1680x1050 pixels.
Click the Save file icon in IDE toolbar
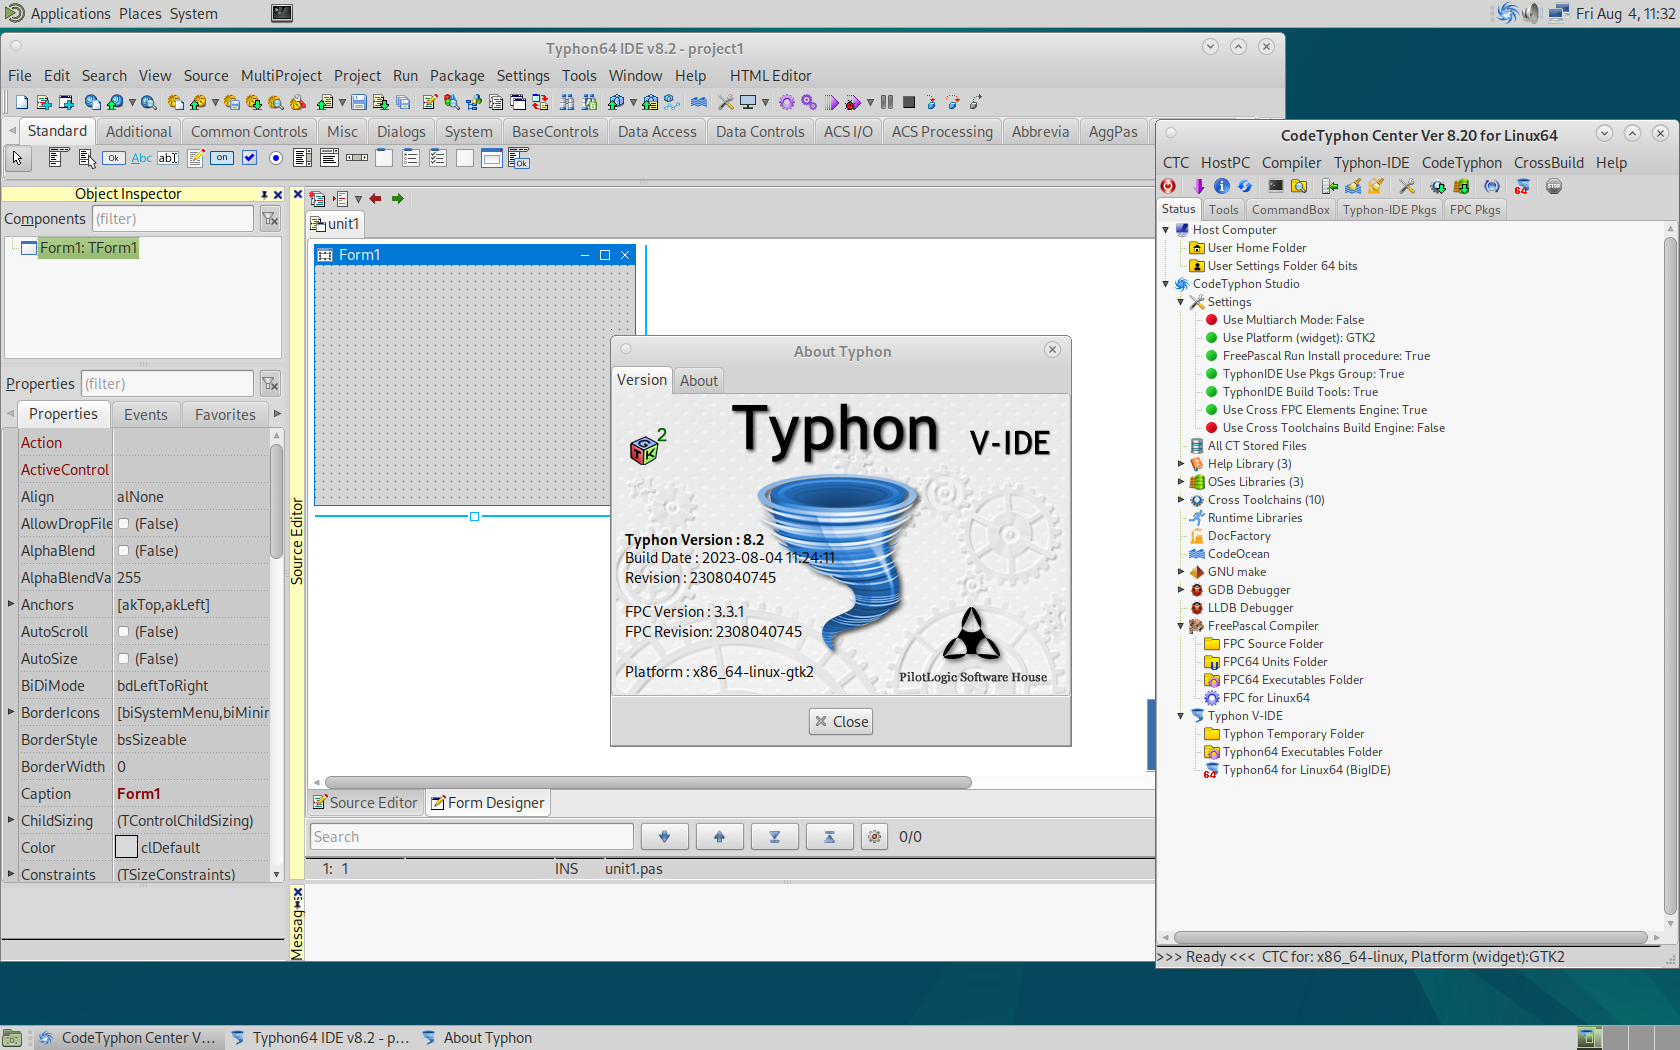click(x=359, y=102)
